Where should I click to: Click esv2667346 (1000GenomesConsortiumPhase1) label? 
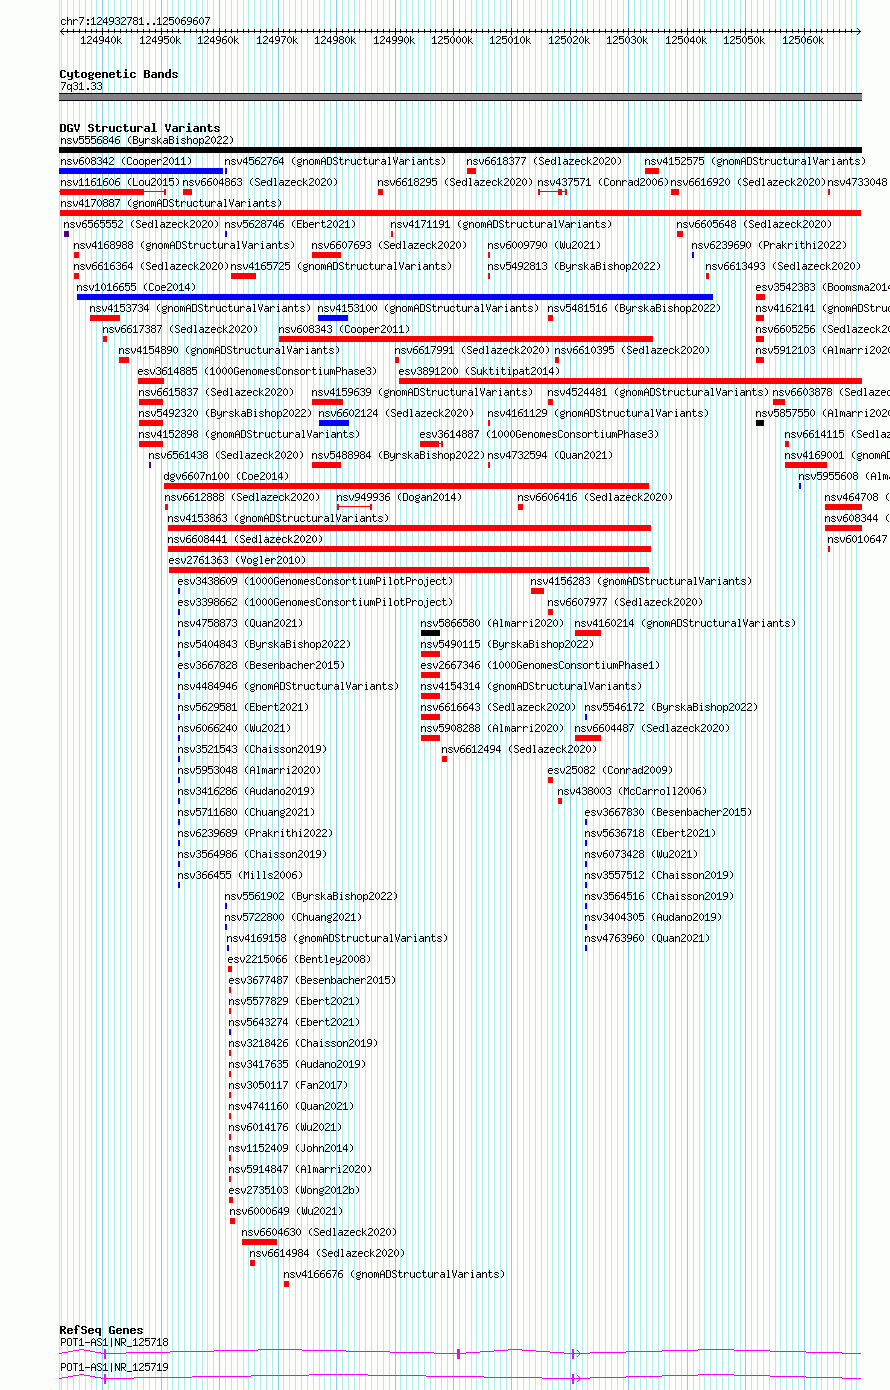click(x=540, y=666)
